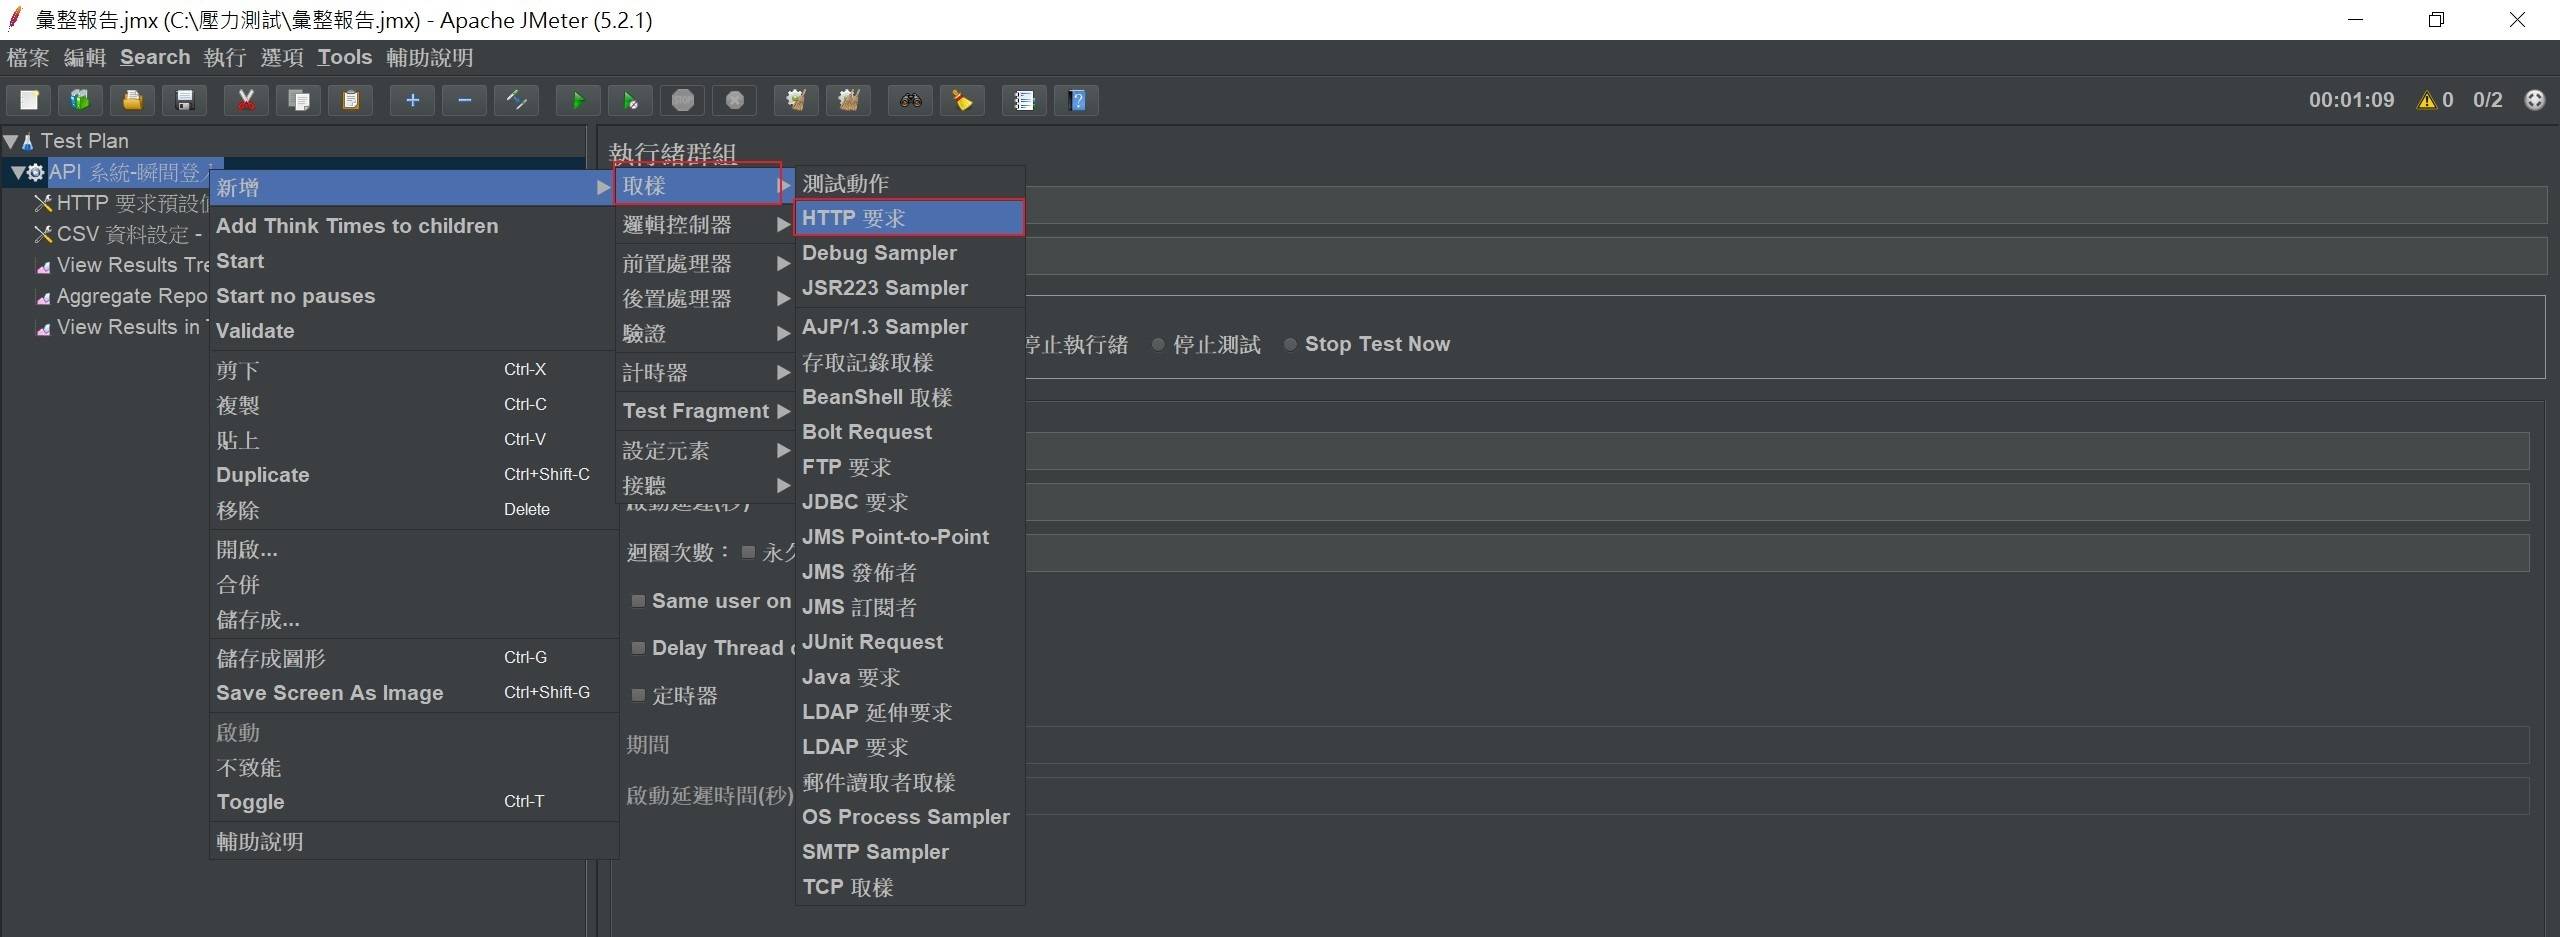The image size is (2560, 937).
Task: Click the Toggle enable/disable toolbar icon
Action: [x=516, y=100]
